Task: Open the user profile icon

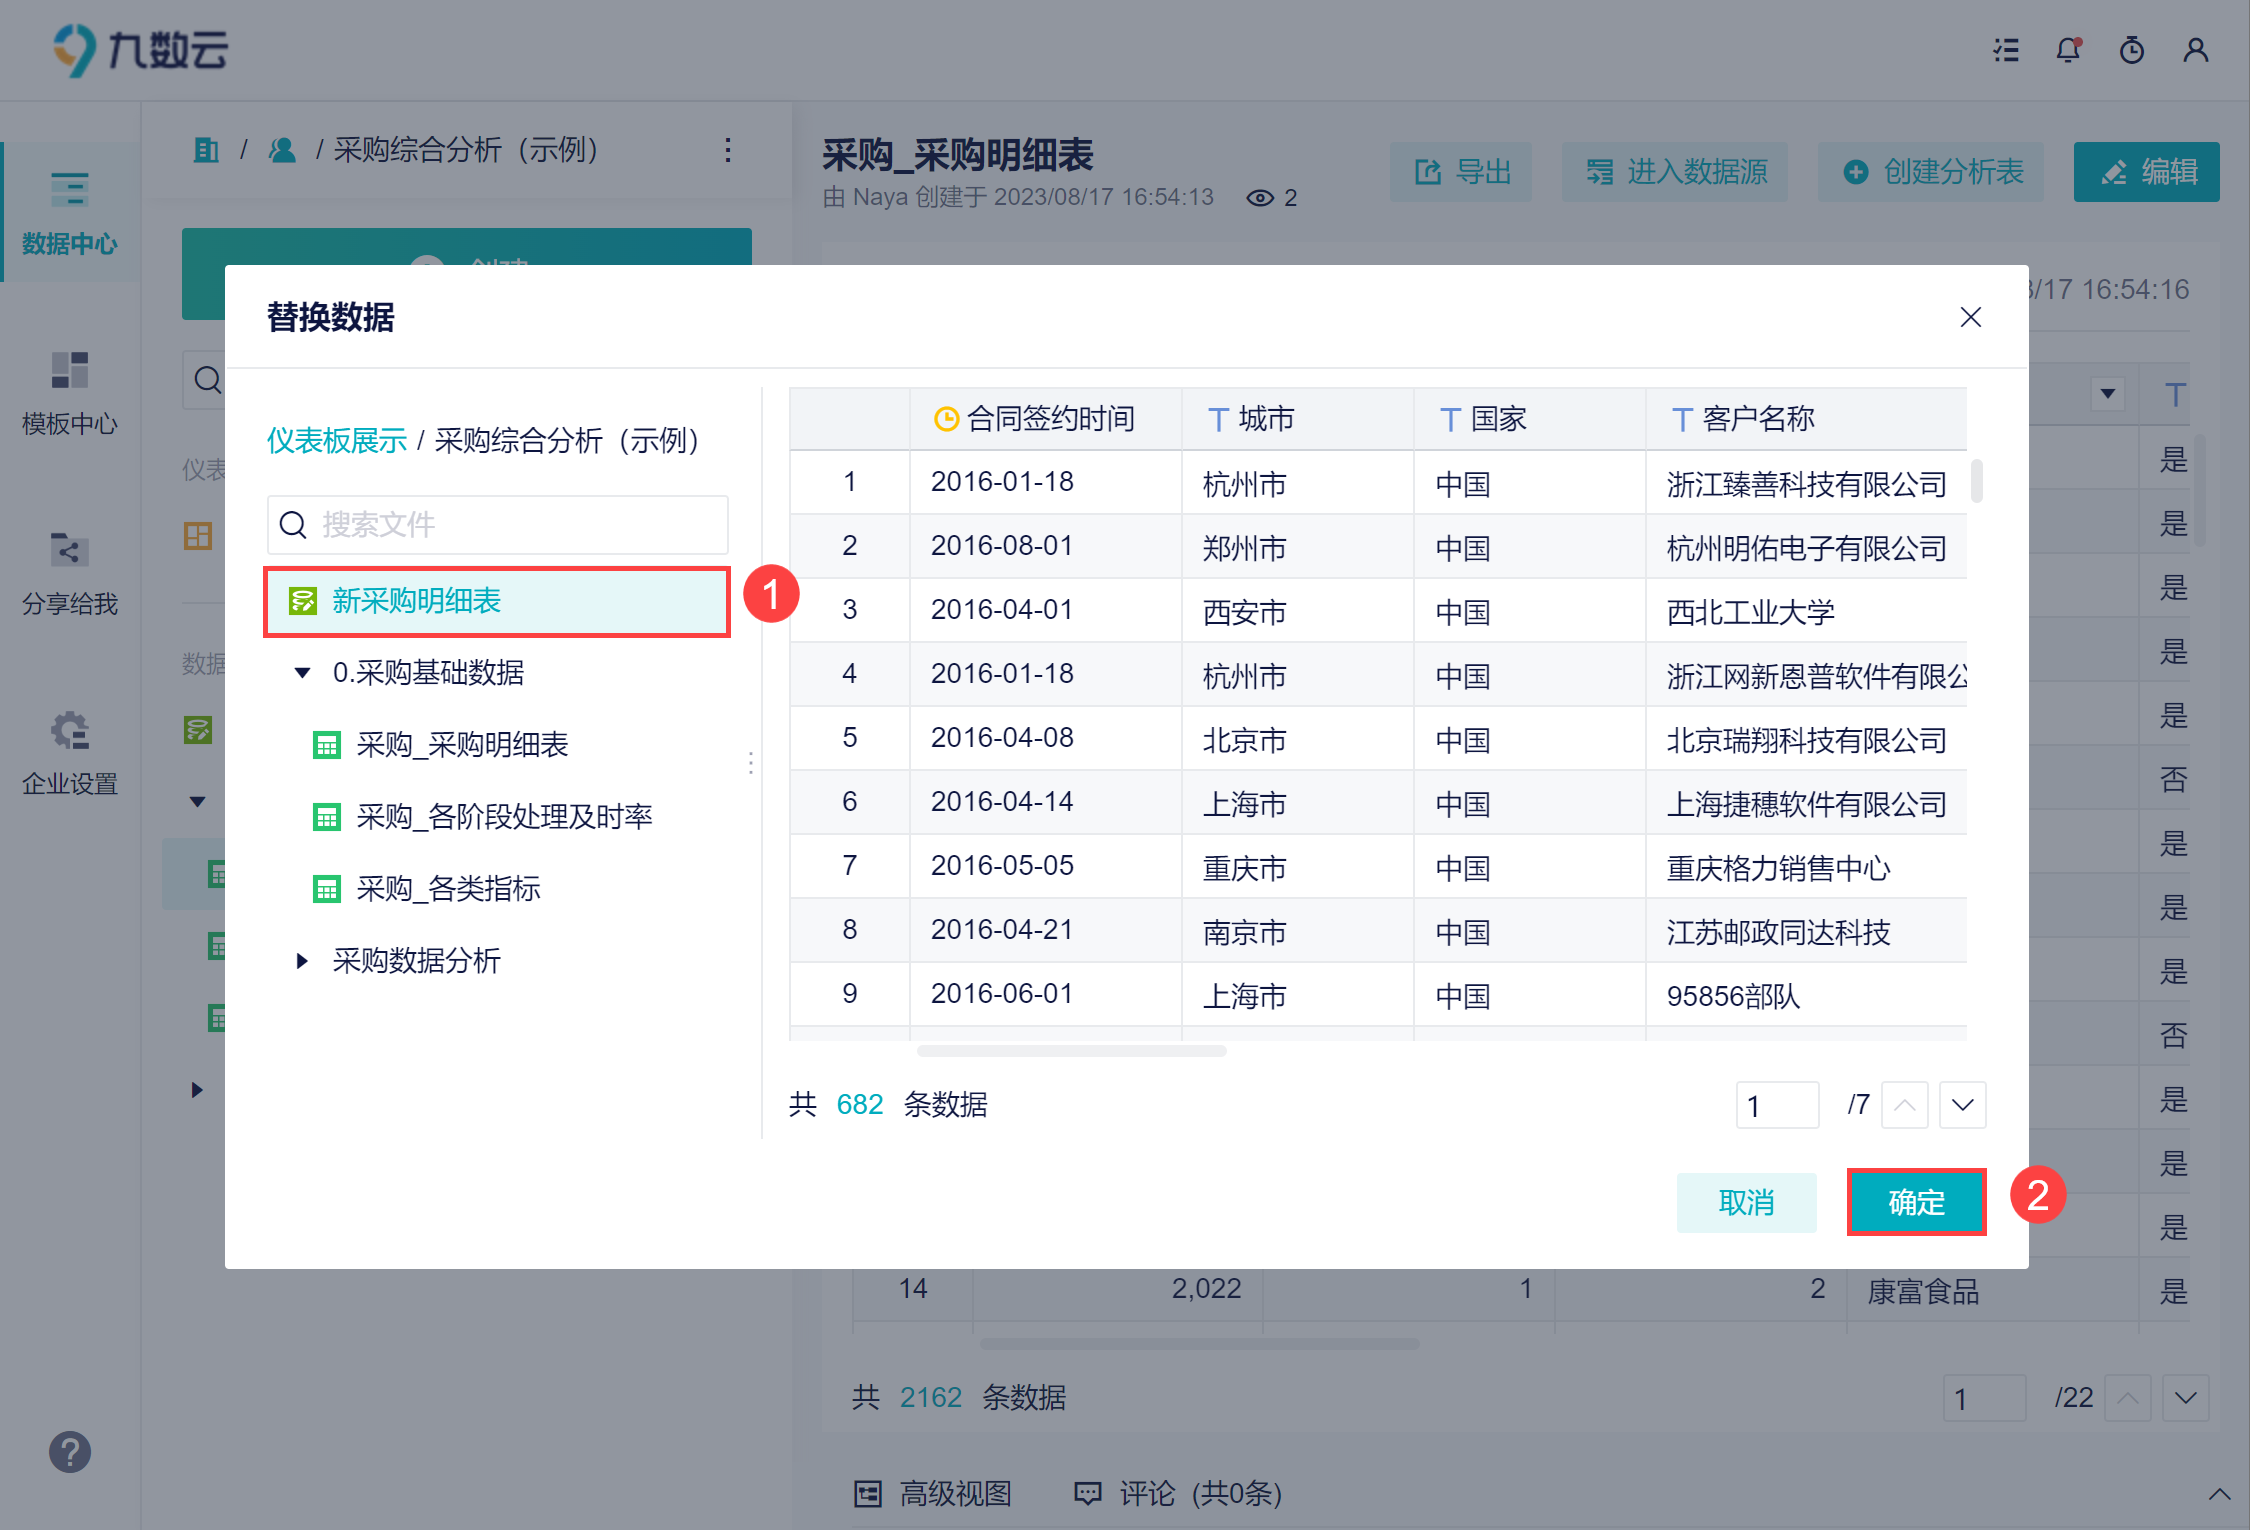Action: [x=2195, y=50]
